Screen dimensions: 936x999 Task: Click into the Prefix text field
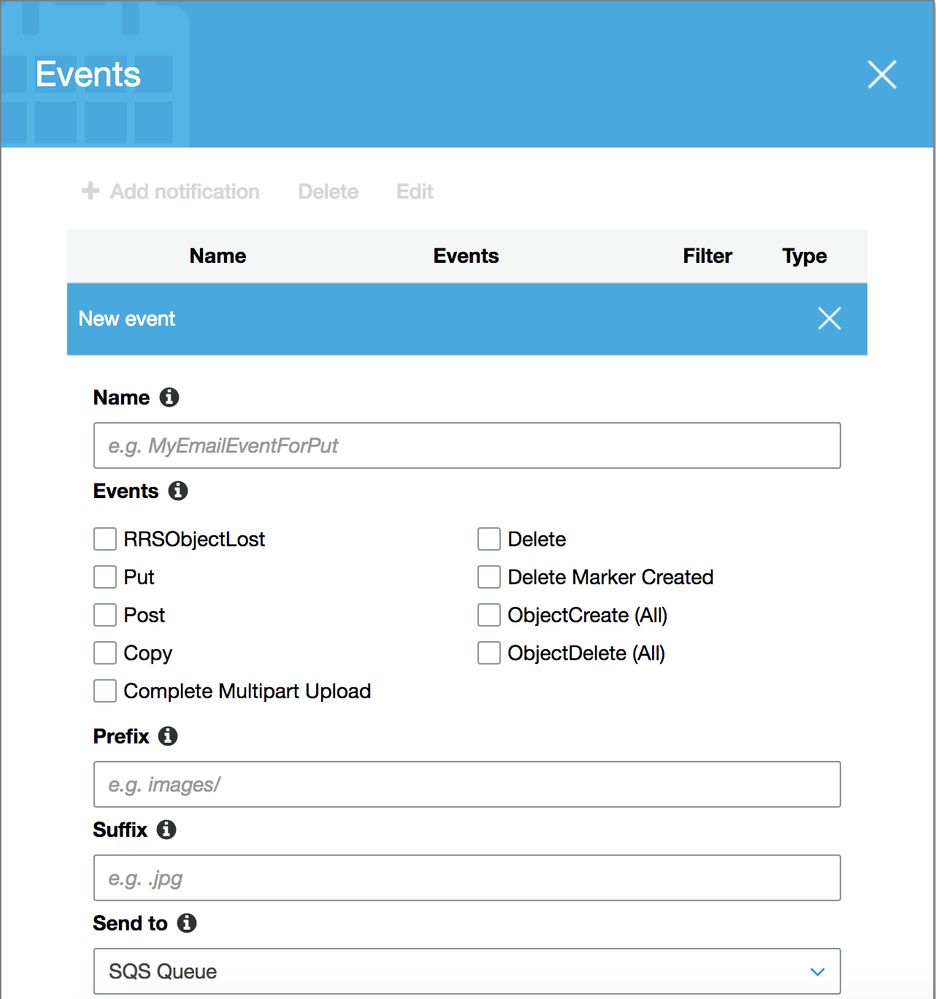[x=466, y=785]
